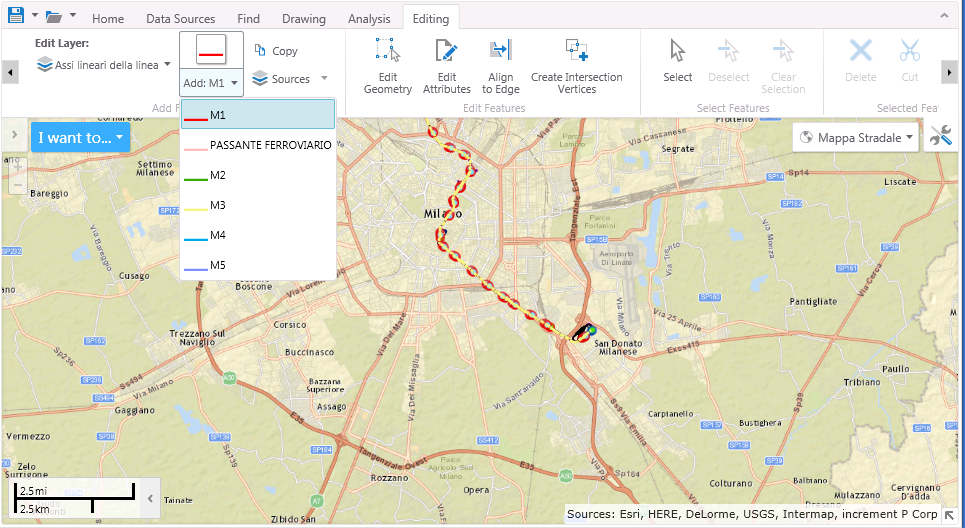Zoom out the map with minus button

18,185
